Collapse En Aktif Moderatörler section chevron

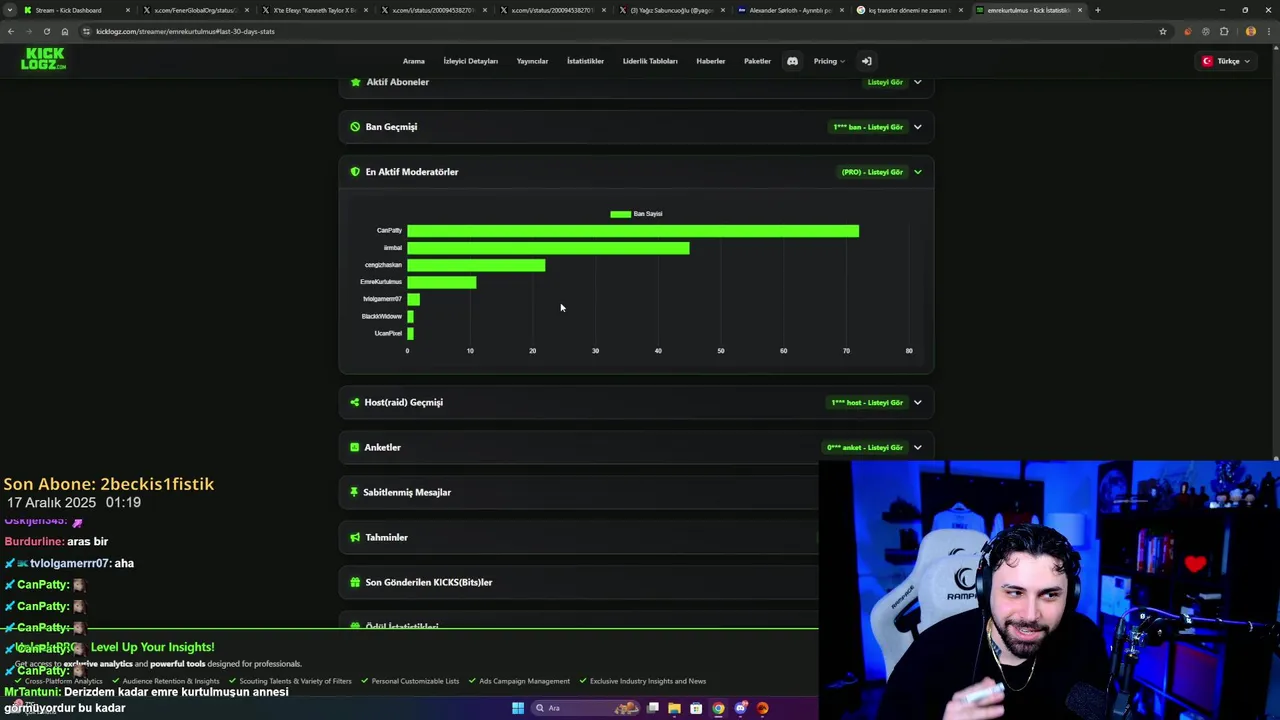(x=917, y=172)
